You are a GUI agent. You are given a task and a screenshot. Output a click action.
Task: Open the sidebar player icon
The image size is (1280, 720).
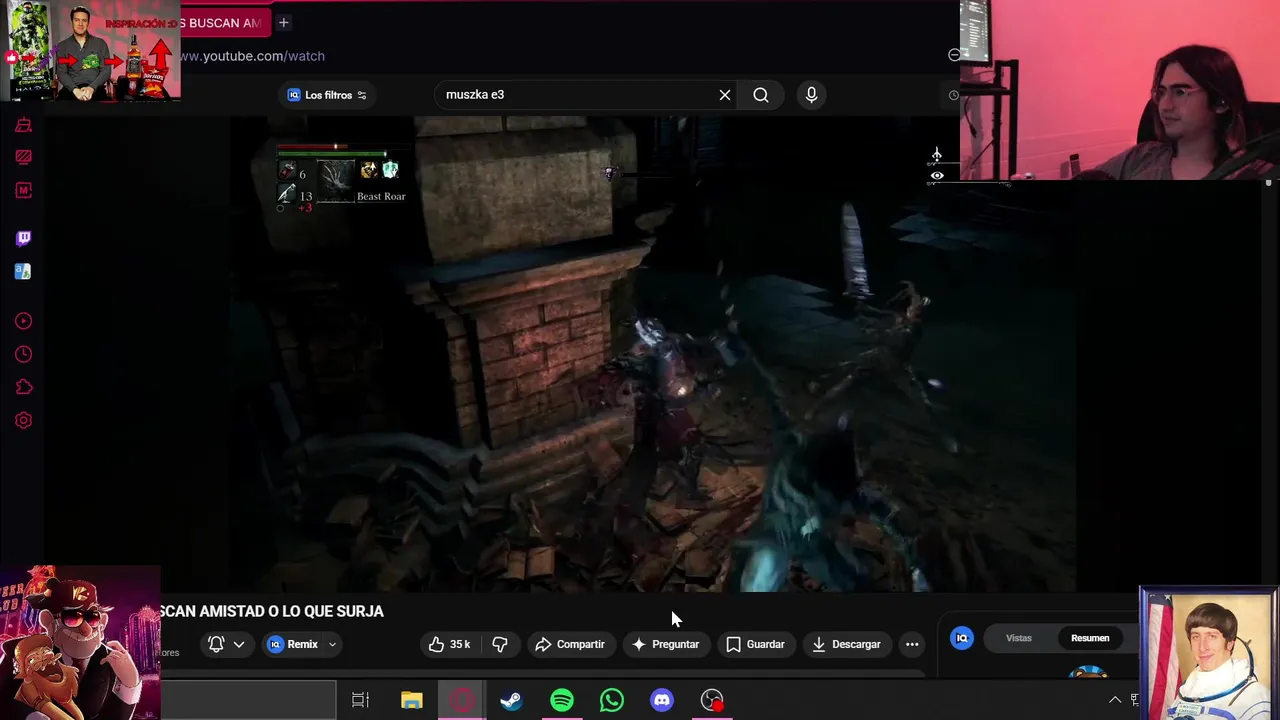click(23, 321)
